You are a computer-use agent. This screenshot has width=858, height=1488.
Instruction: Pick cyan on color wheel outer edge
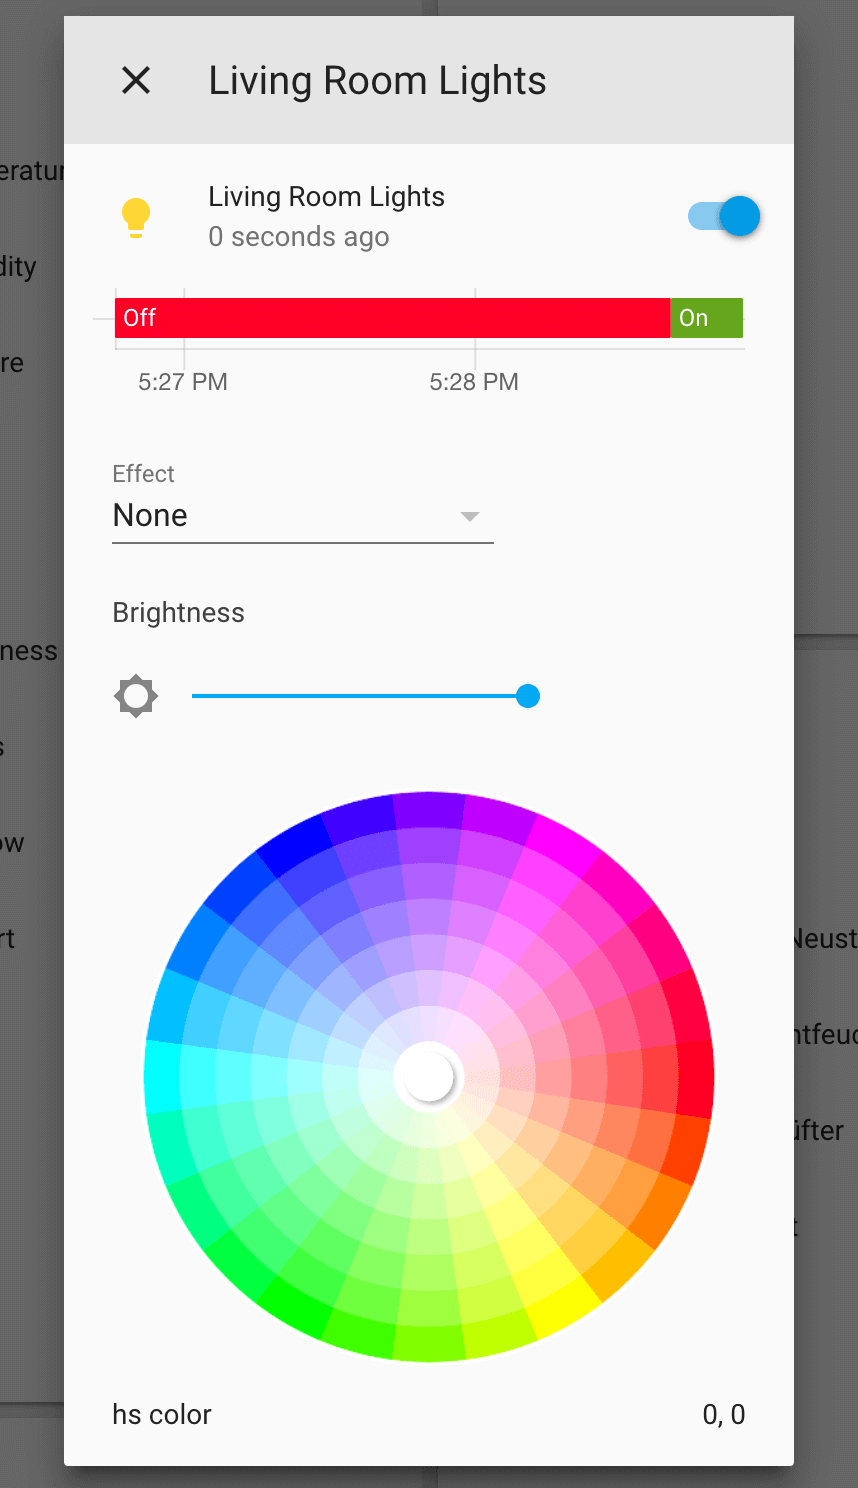(x=162, y=1075)
